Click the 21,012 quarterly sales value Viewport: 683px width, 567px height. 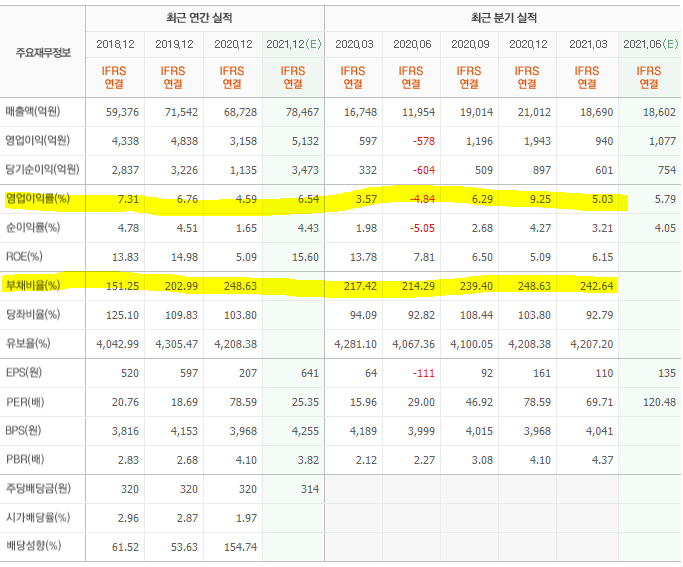[x=534, y=112]
